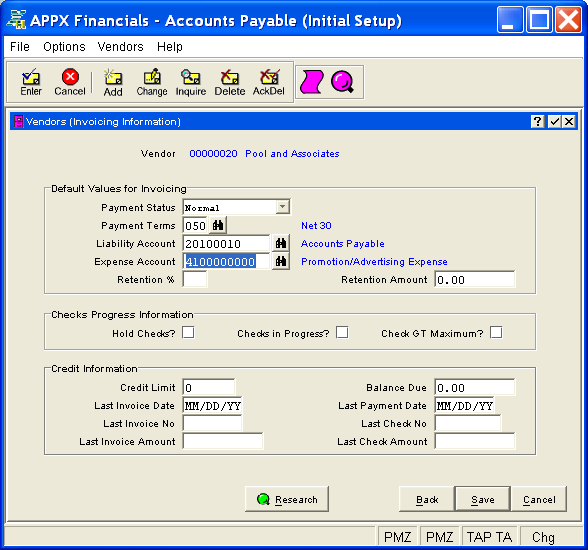
Task: Click the TAP TA status bar entry
Action: pyautogui.click(x=489, y=537)
